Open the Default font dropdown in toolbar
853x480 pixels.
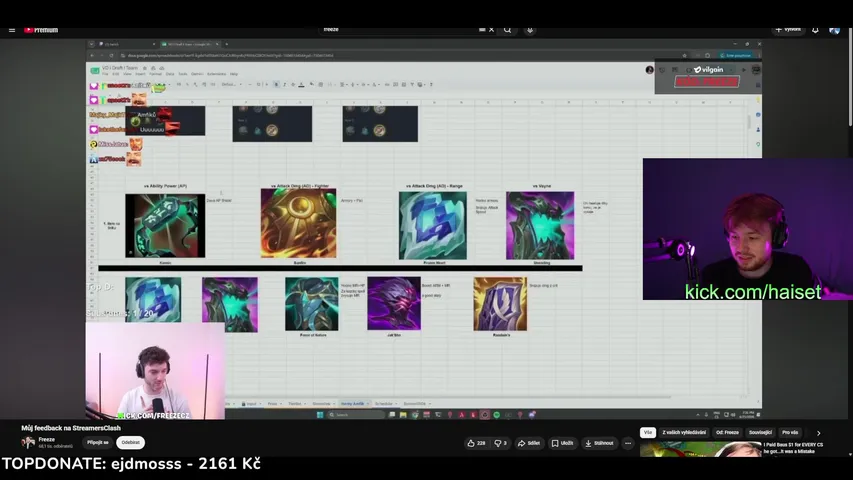231,84
